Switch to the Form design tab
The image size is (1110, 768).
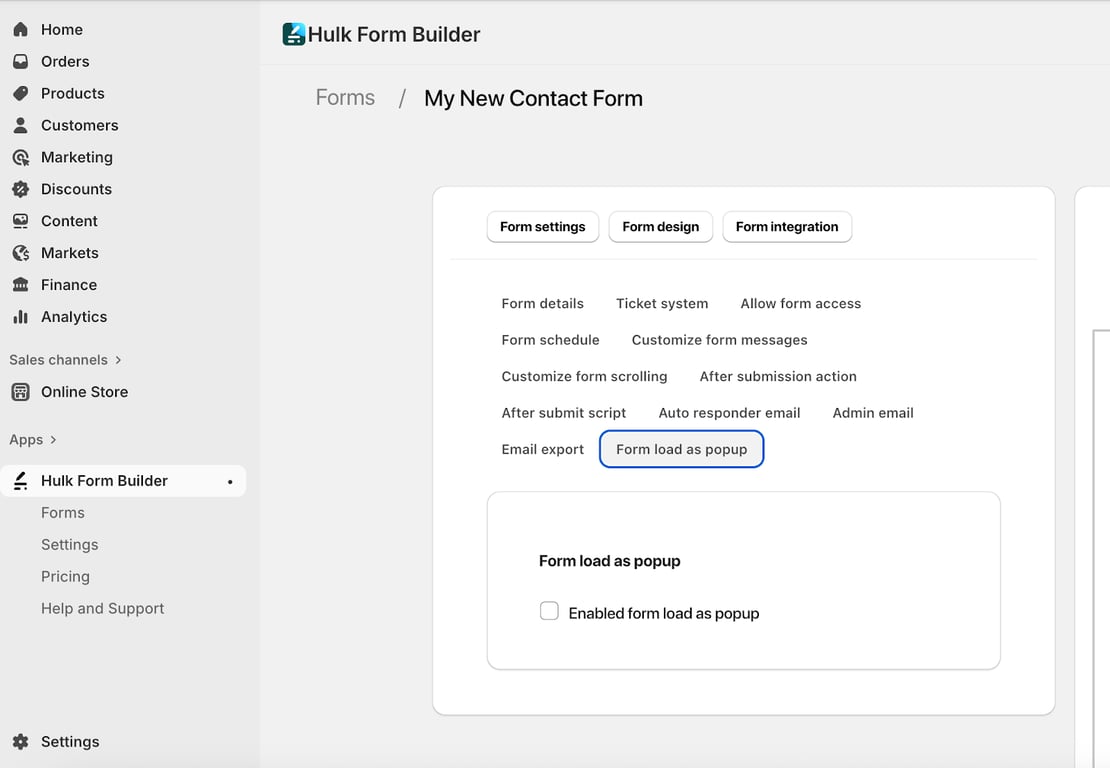660,227
